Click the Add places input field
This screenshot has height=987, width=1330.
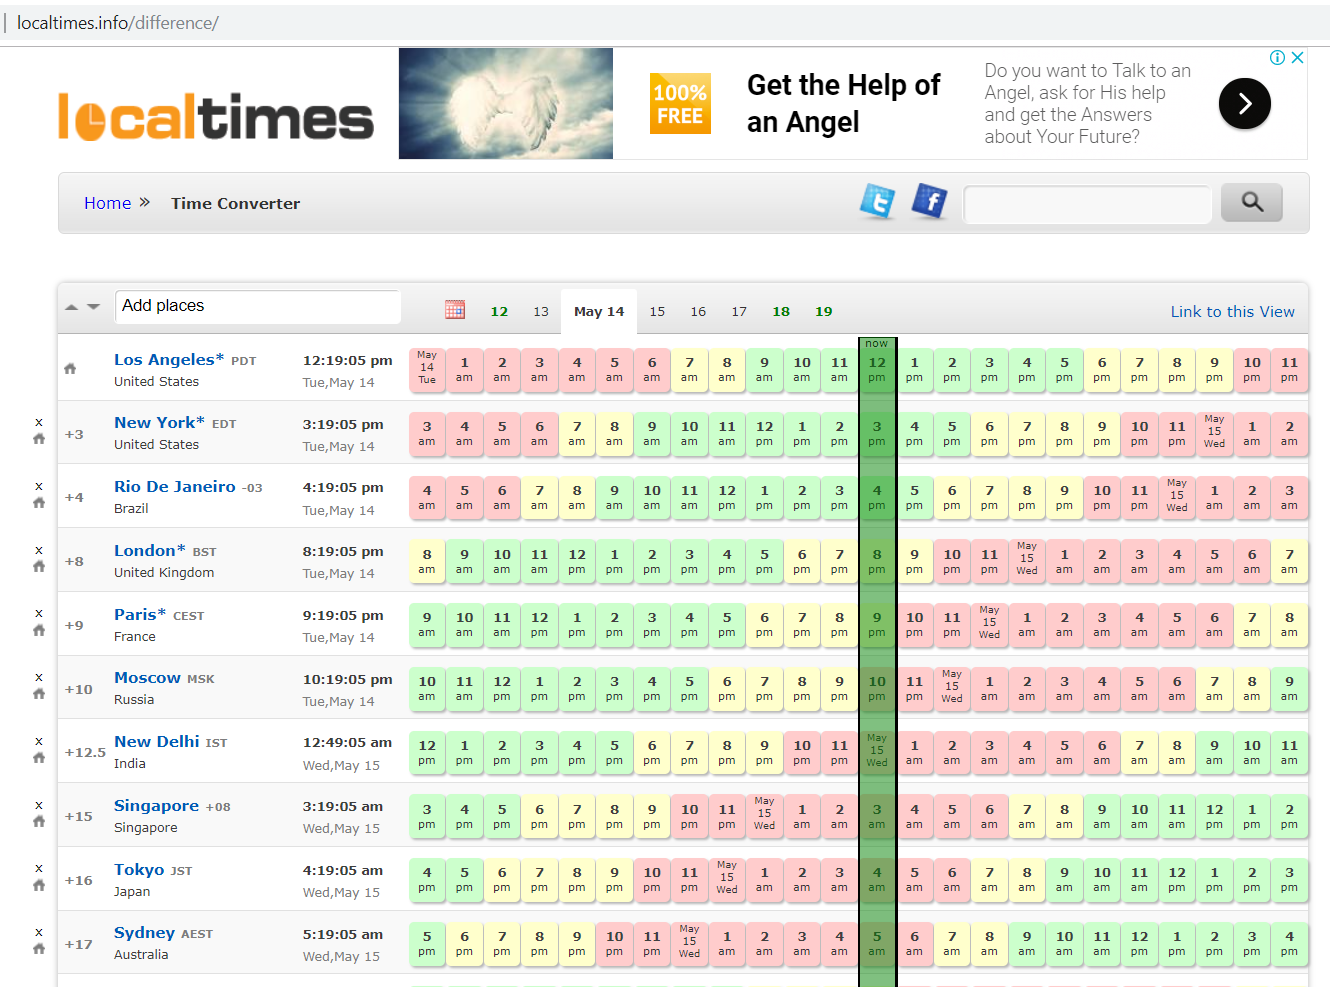click(257, 307)
